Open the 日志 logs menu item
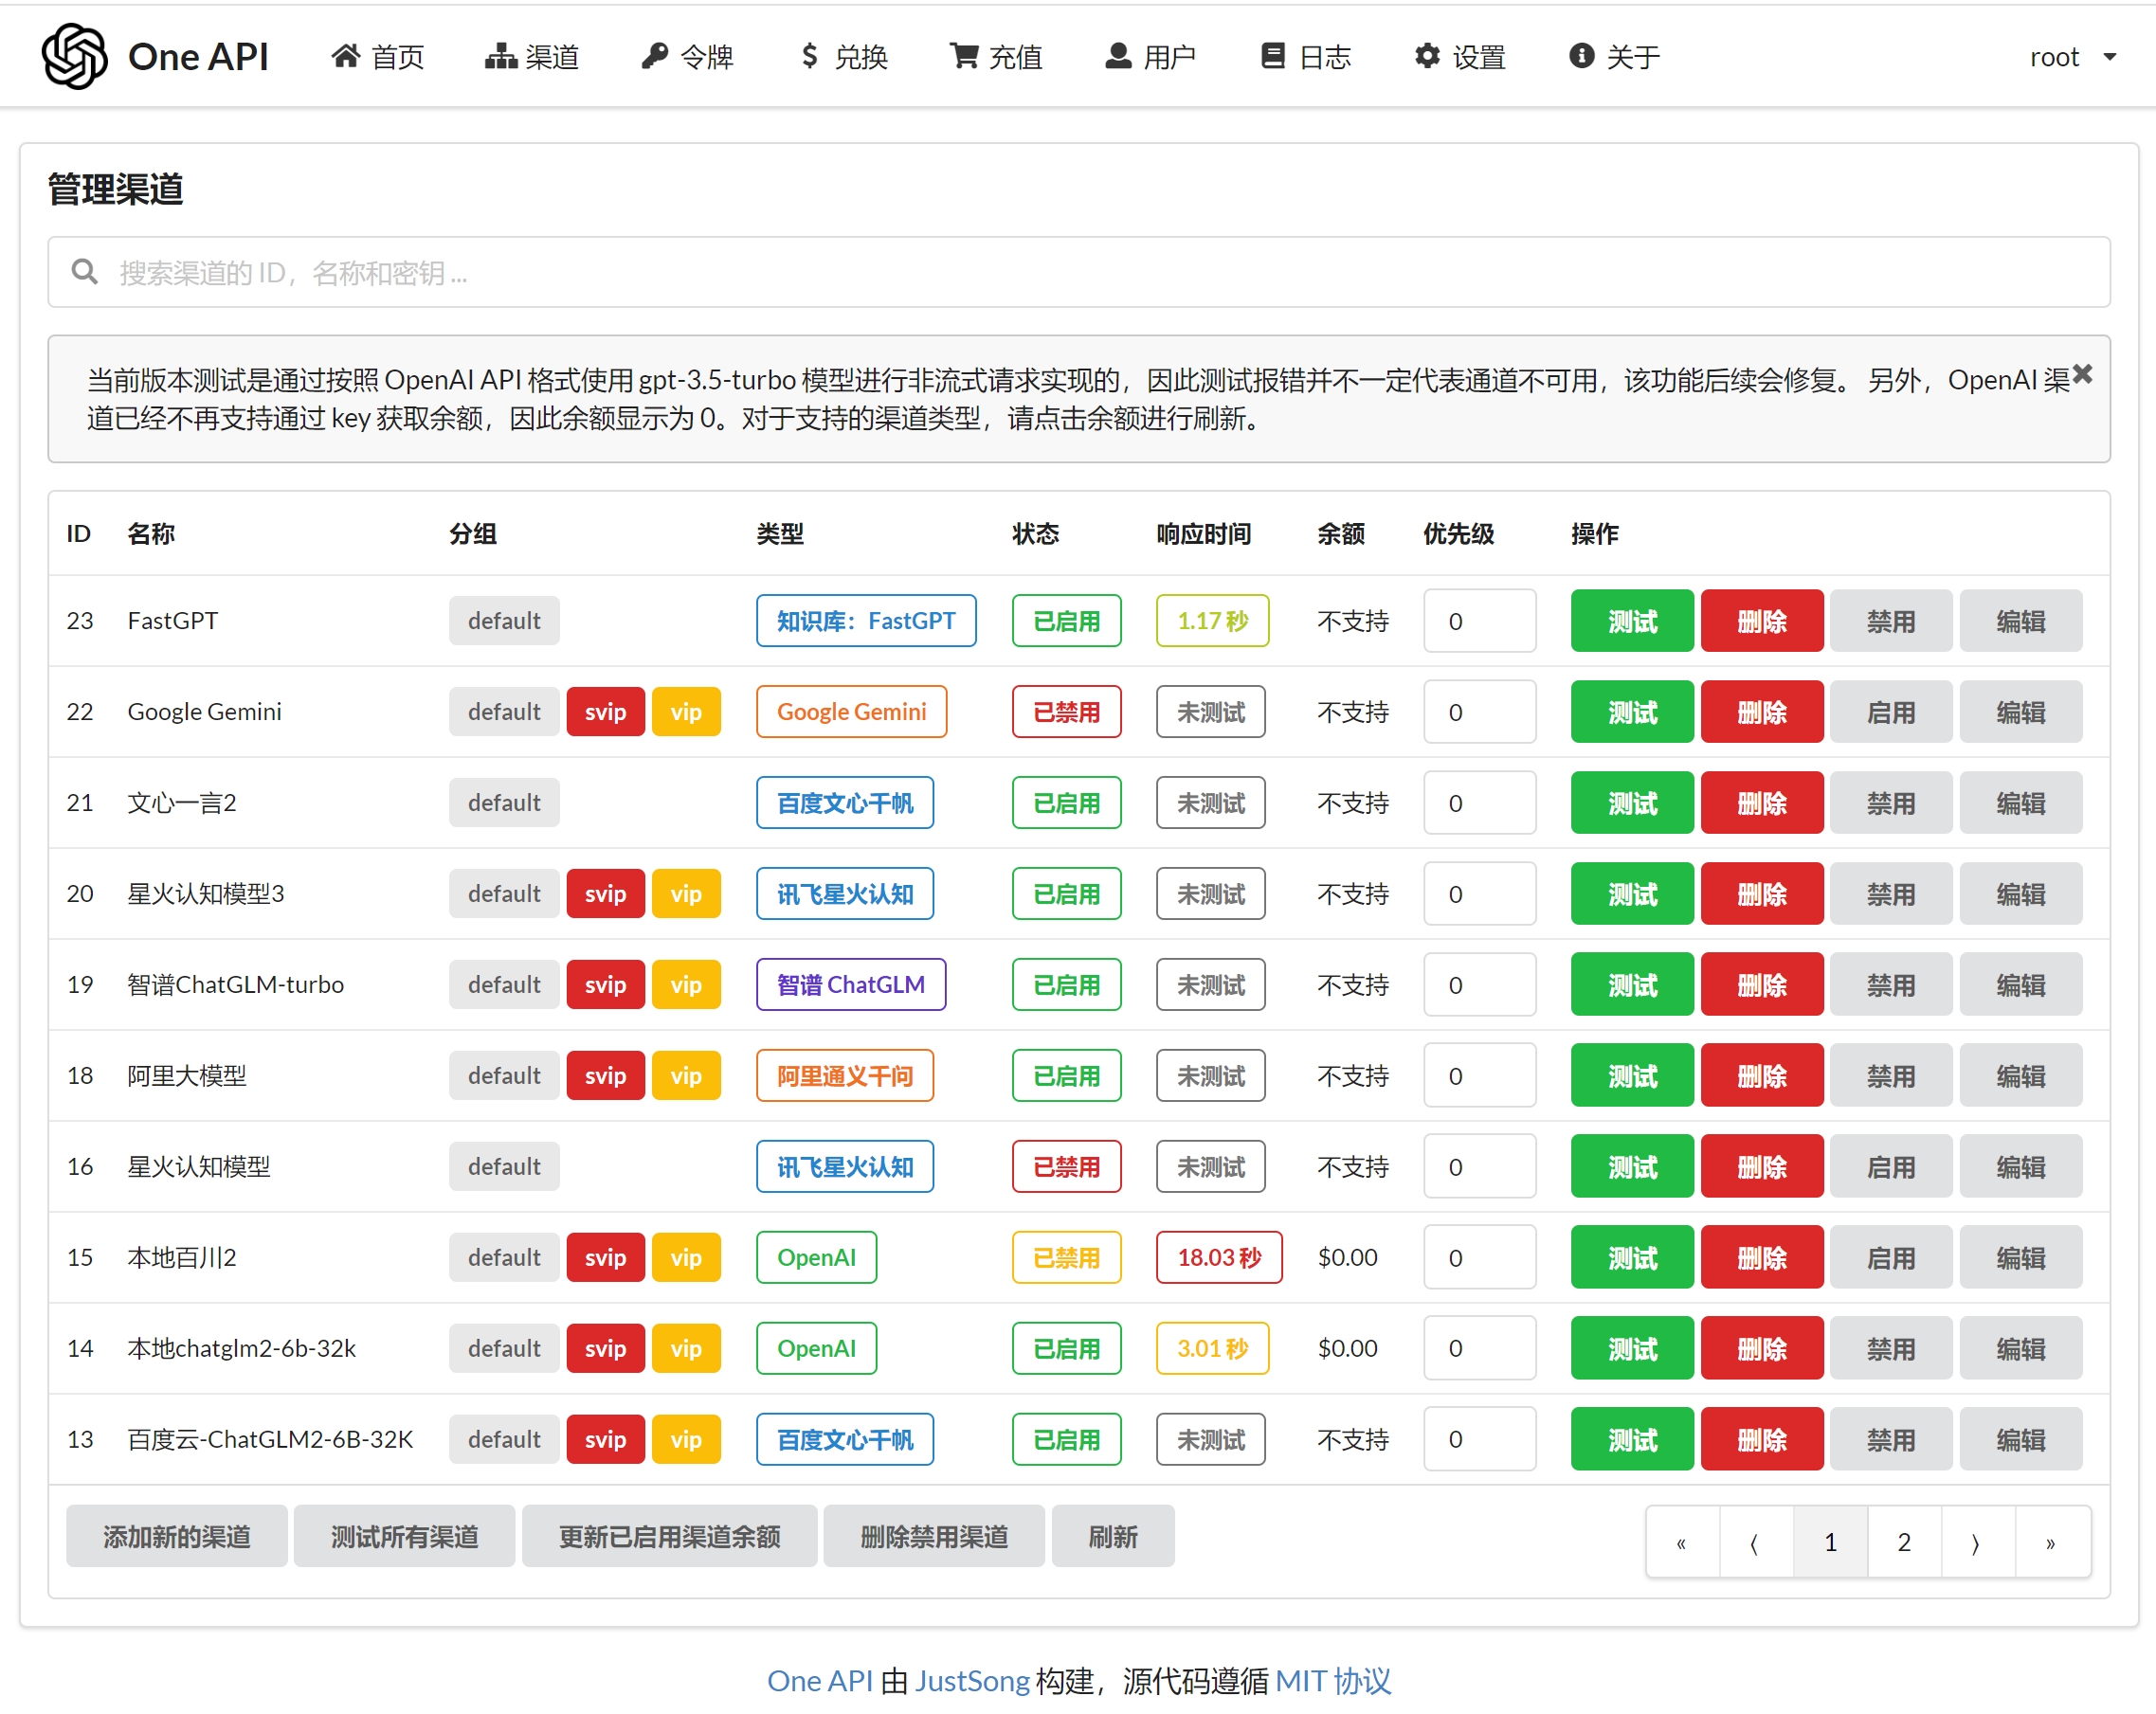2156x1714 pixels. click(1305, 57)
